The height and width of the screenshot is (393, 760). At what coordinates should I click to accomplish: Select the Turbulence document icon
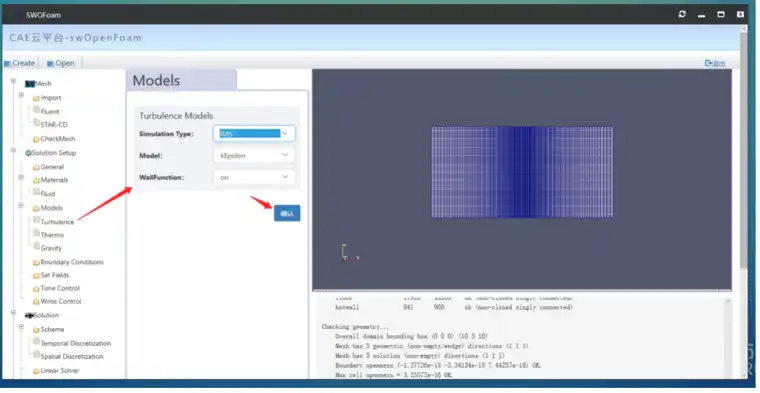click(36, 220)
